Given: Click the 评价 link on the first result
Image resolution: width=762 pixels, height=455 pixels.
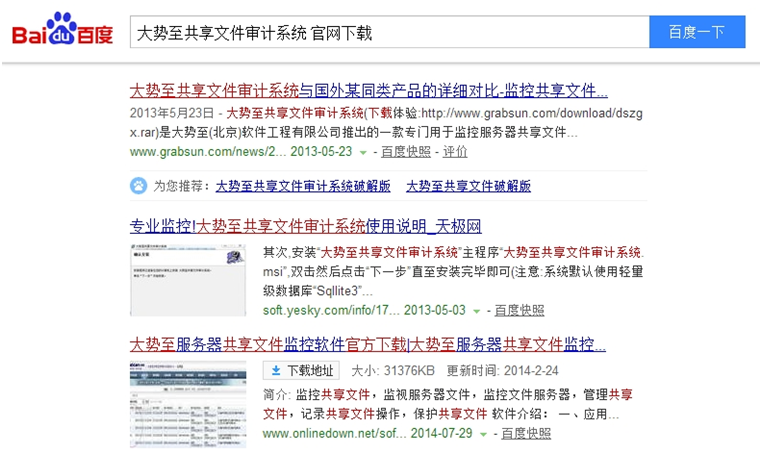Looking at the screenshot, I should (455, 152).
